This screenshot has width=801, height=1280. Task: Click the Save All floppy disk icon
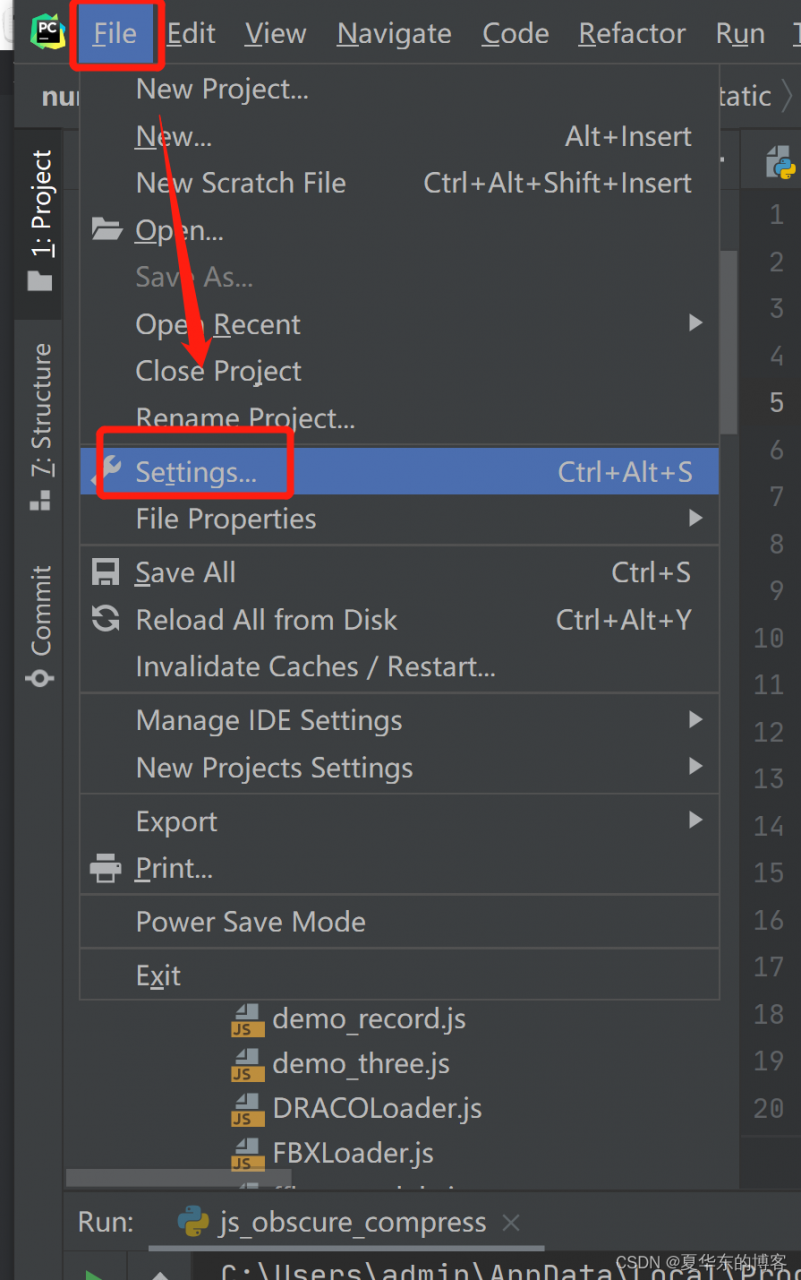point(106,572)
